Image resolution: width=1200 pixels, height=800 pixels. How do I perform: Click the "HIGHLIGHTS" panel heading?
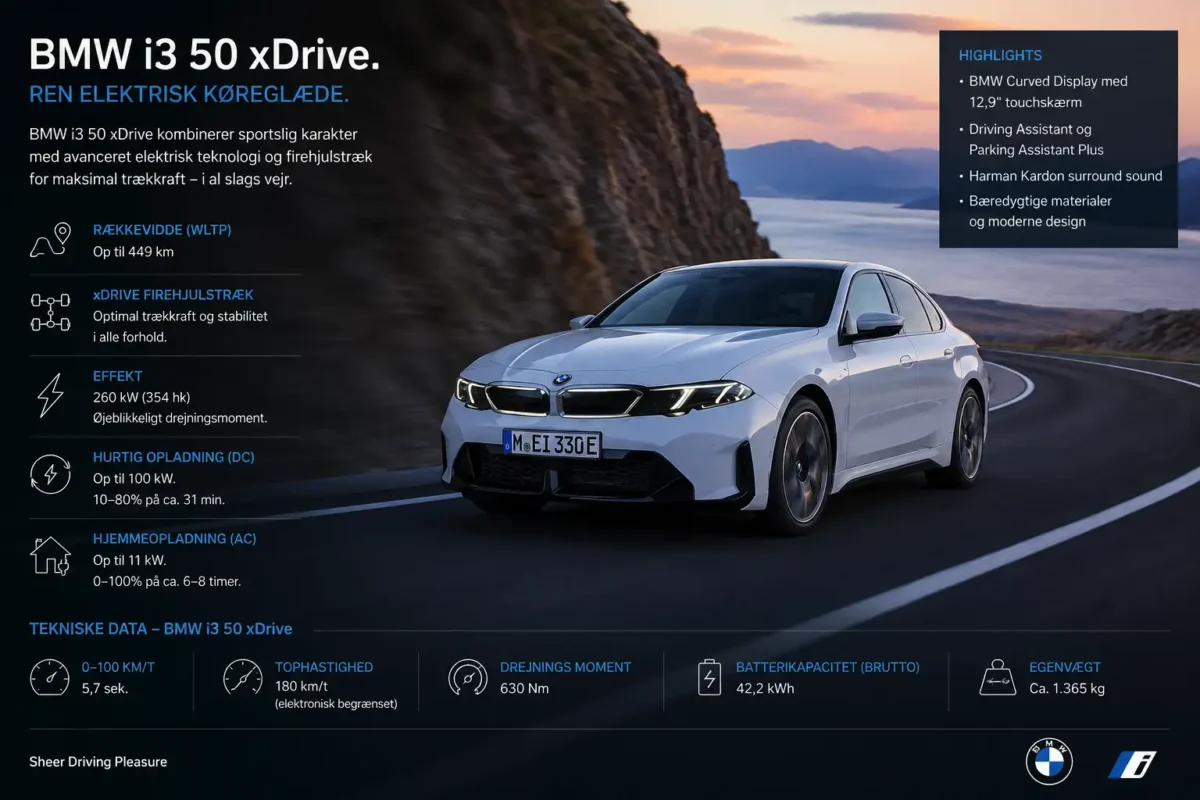tap(1000, 56)
